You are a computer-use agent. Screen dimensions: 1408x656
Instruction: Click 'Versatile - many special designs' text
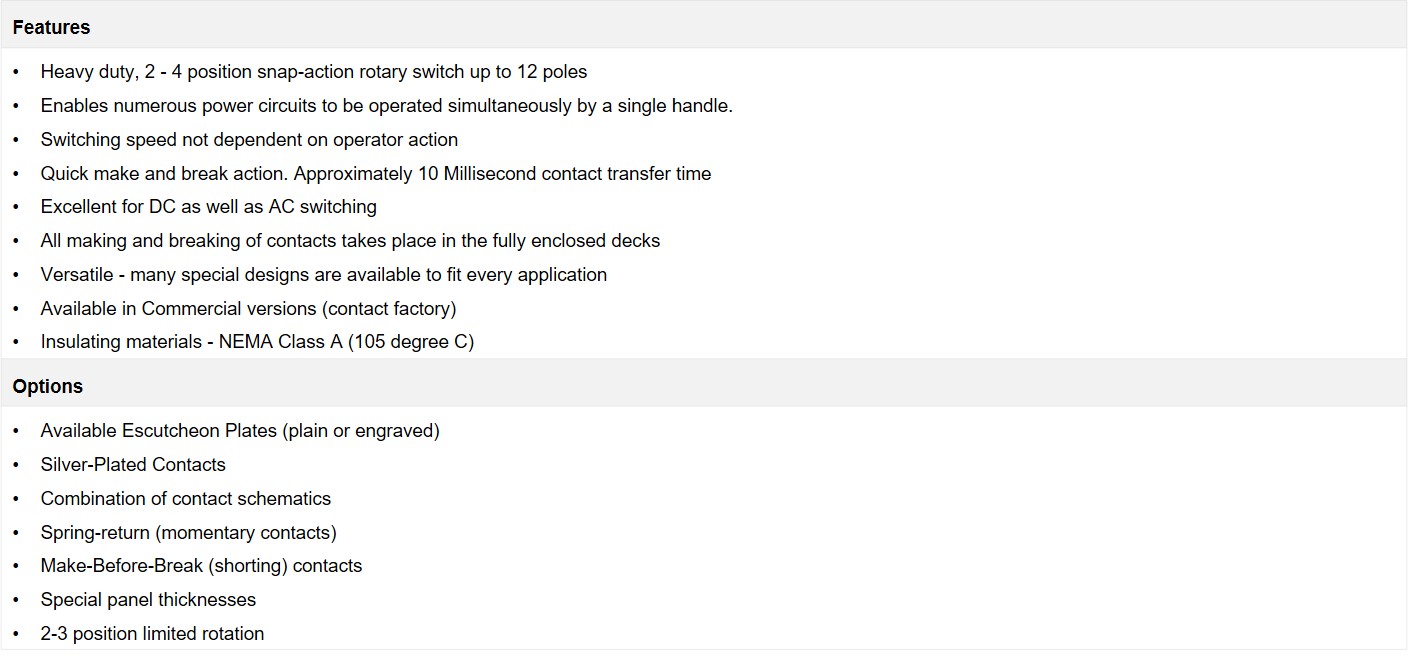coord(324,275)
